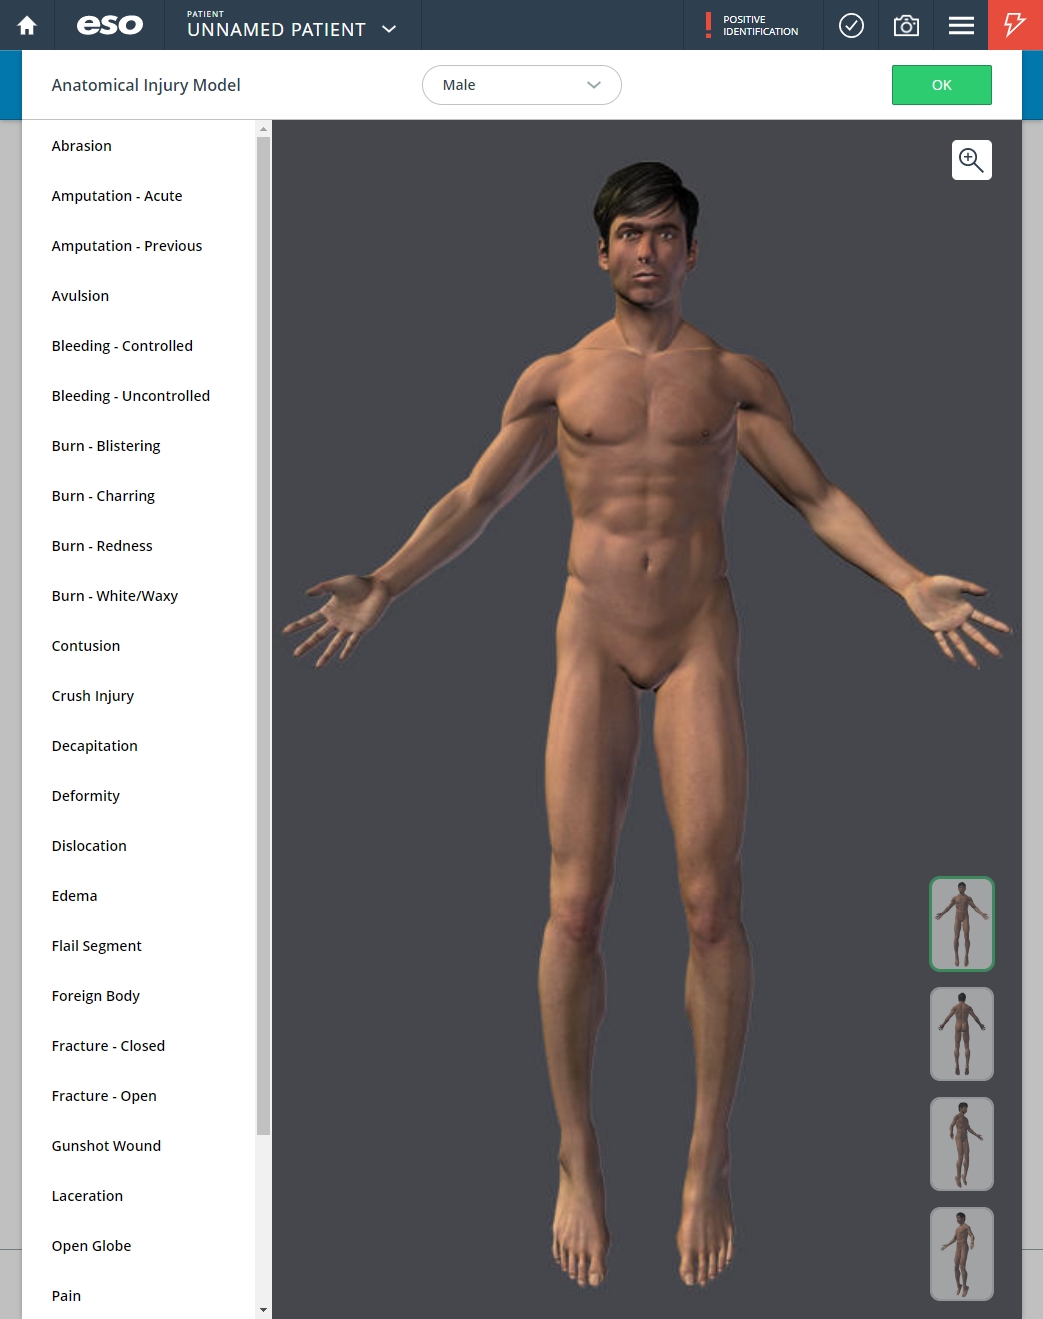This screenshot has height=1319, width=1043.
Task: Click the injury list scrollbar down arrow
Action: pos(263,1309)
